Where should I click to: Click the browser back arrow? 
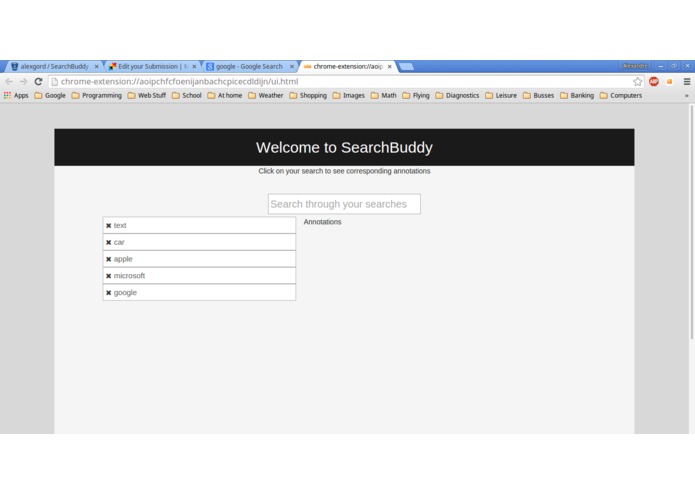(9, 82)
